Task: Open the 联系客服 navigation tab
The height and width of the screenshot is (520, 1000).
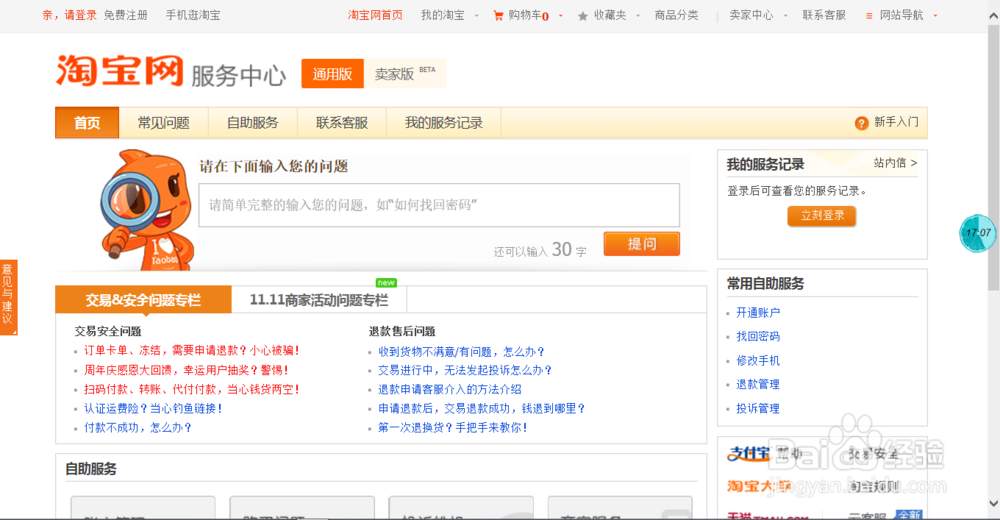Action: click(x=342, y=123)
